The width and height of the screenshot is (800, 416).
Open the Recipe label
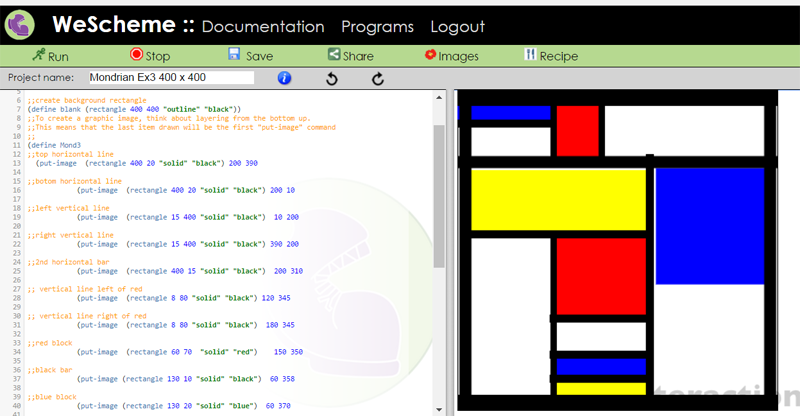point(559,57)
